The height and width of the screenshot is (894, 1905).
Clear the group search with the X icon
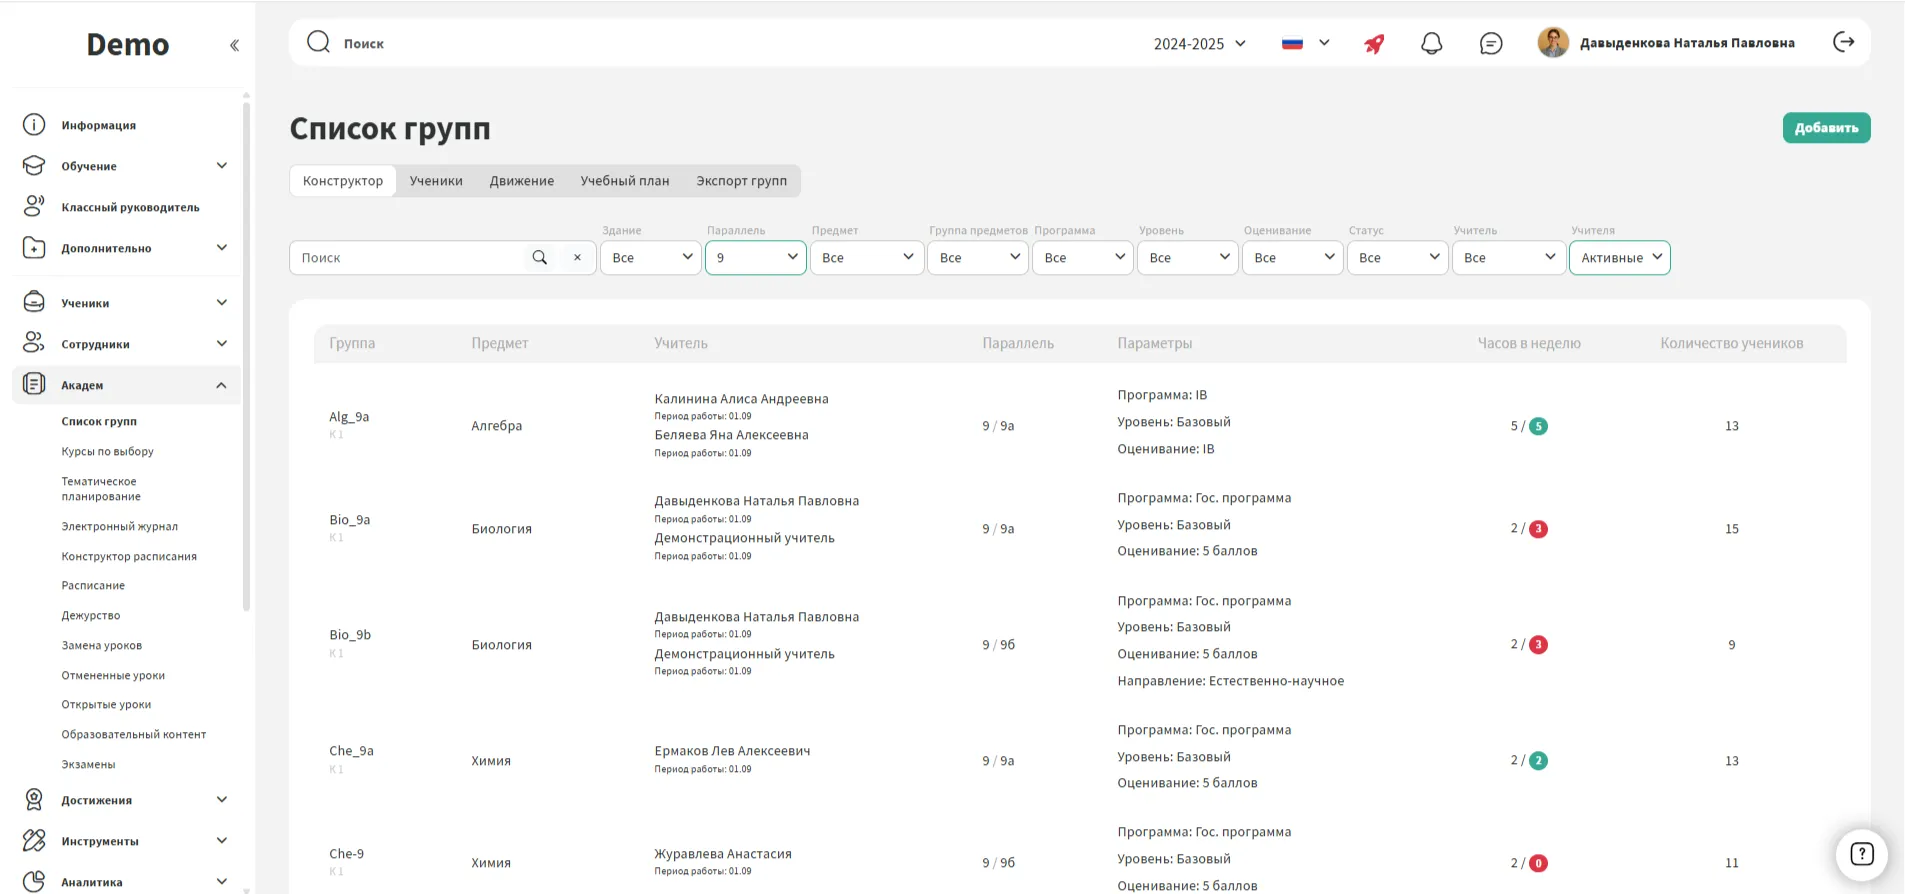click(577, 258)
